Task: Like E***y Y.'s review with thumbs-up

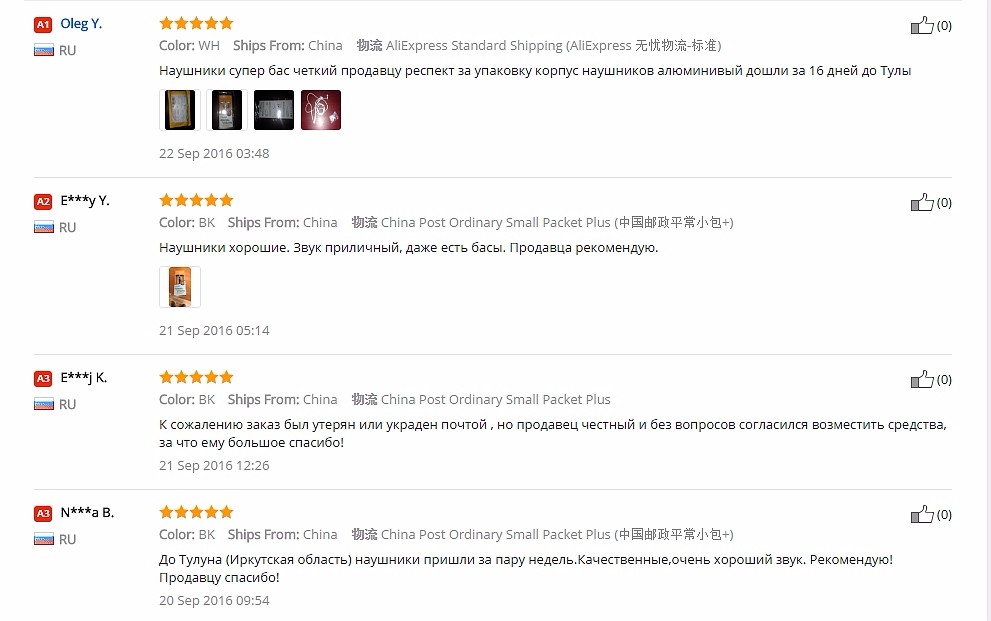Action: (x=921, y=202)
